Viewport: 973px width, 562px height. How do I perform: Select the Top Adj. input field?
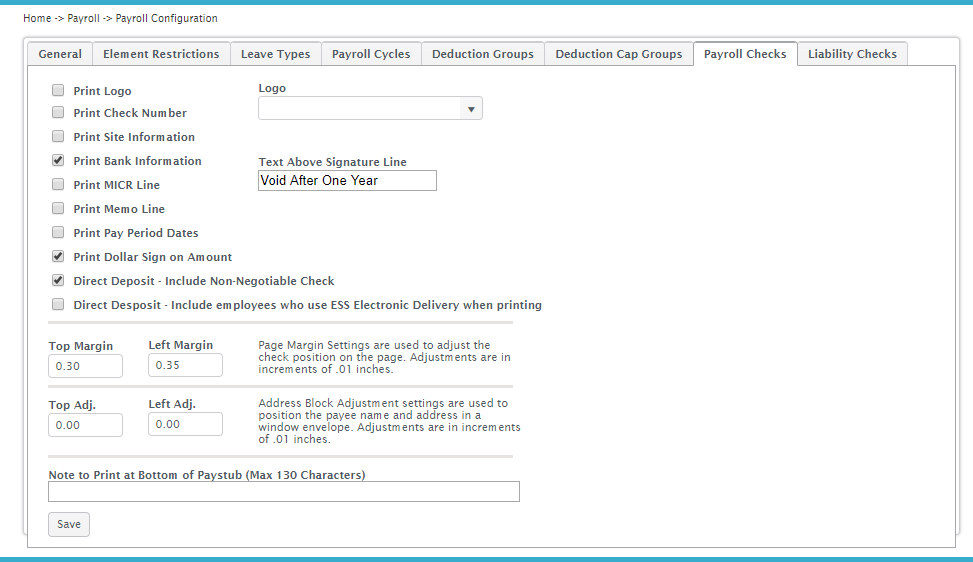tap(86, 425)
